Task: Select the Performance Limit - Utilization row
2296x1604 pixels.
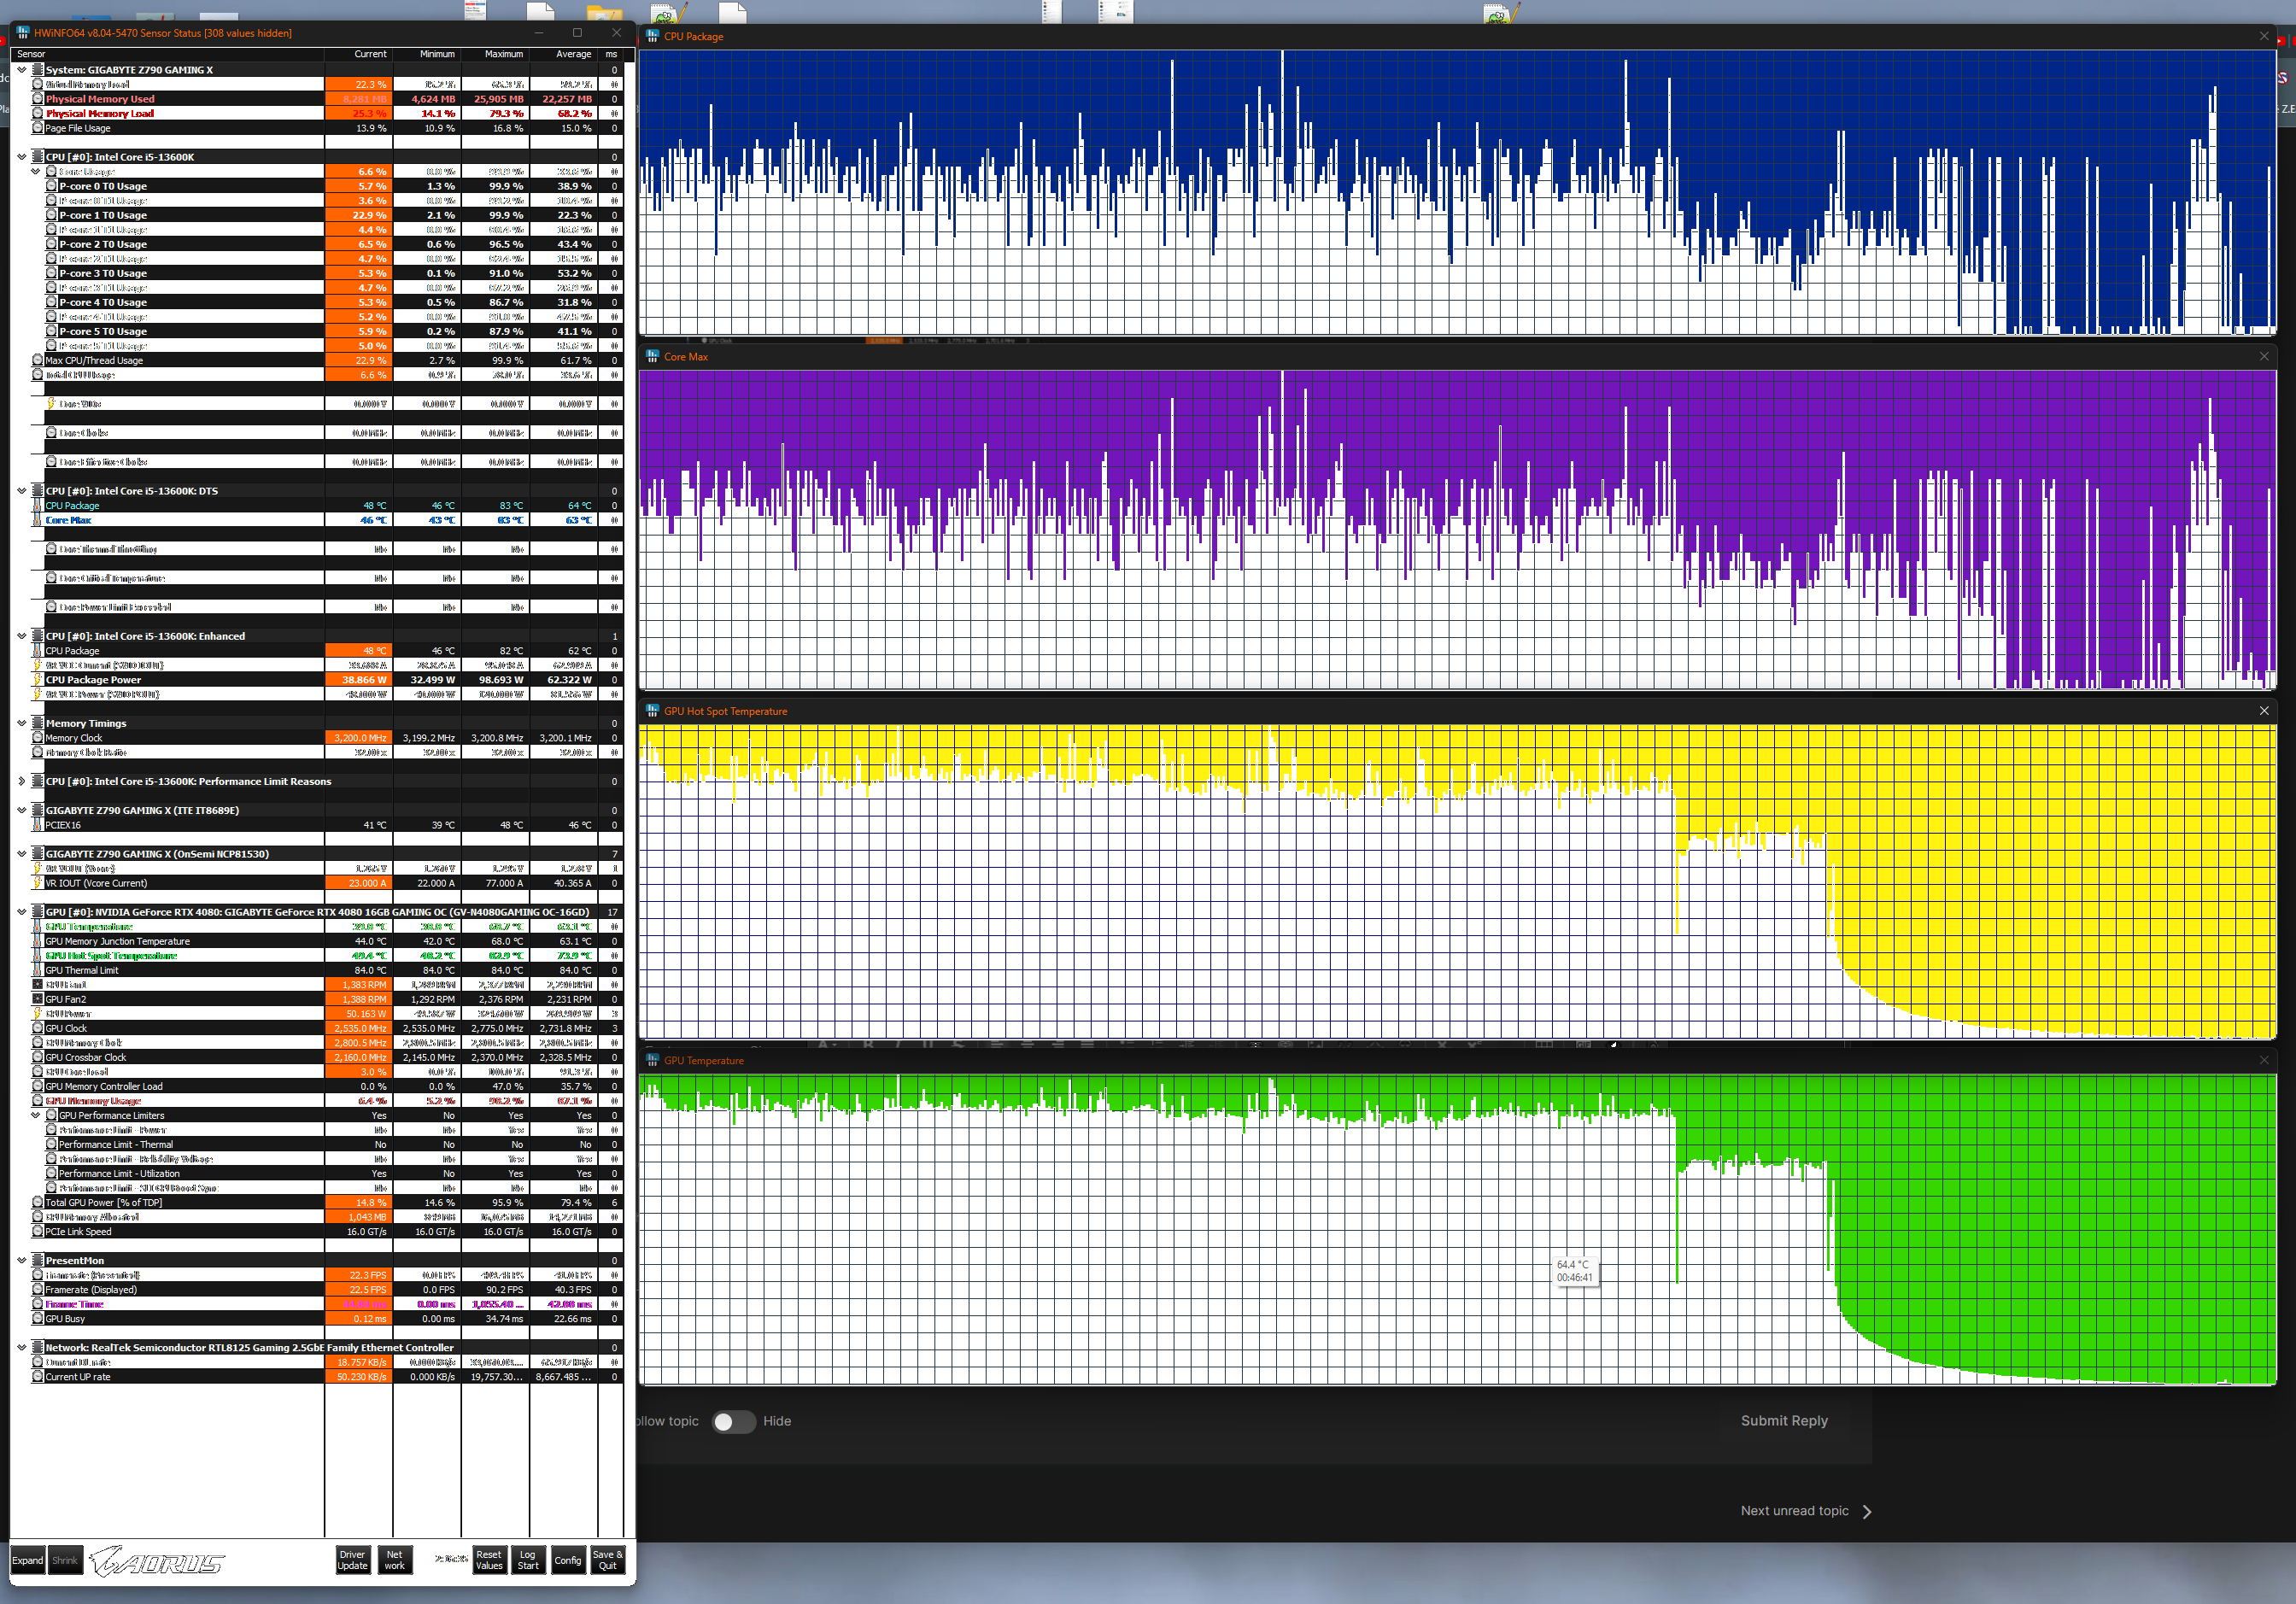Action: click(318, 1174)
